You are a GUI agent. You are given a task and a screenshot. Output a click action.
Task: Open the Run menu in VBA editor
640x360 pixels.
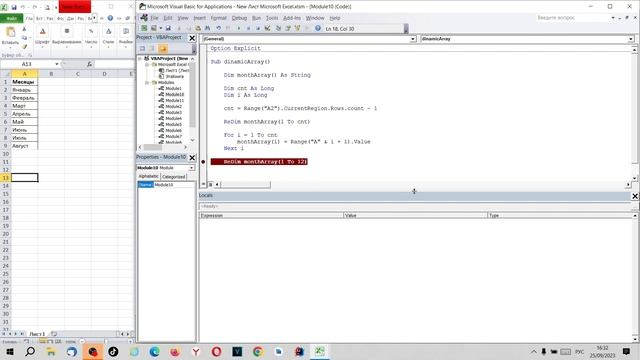pyautogui.click(x=256, y=18)
